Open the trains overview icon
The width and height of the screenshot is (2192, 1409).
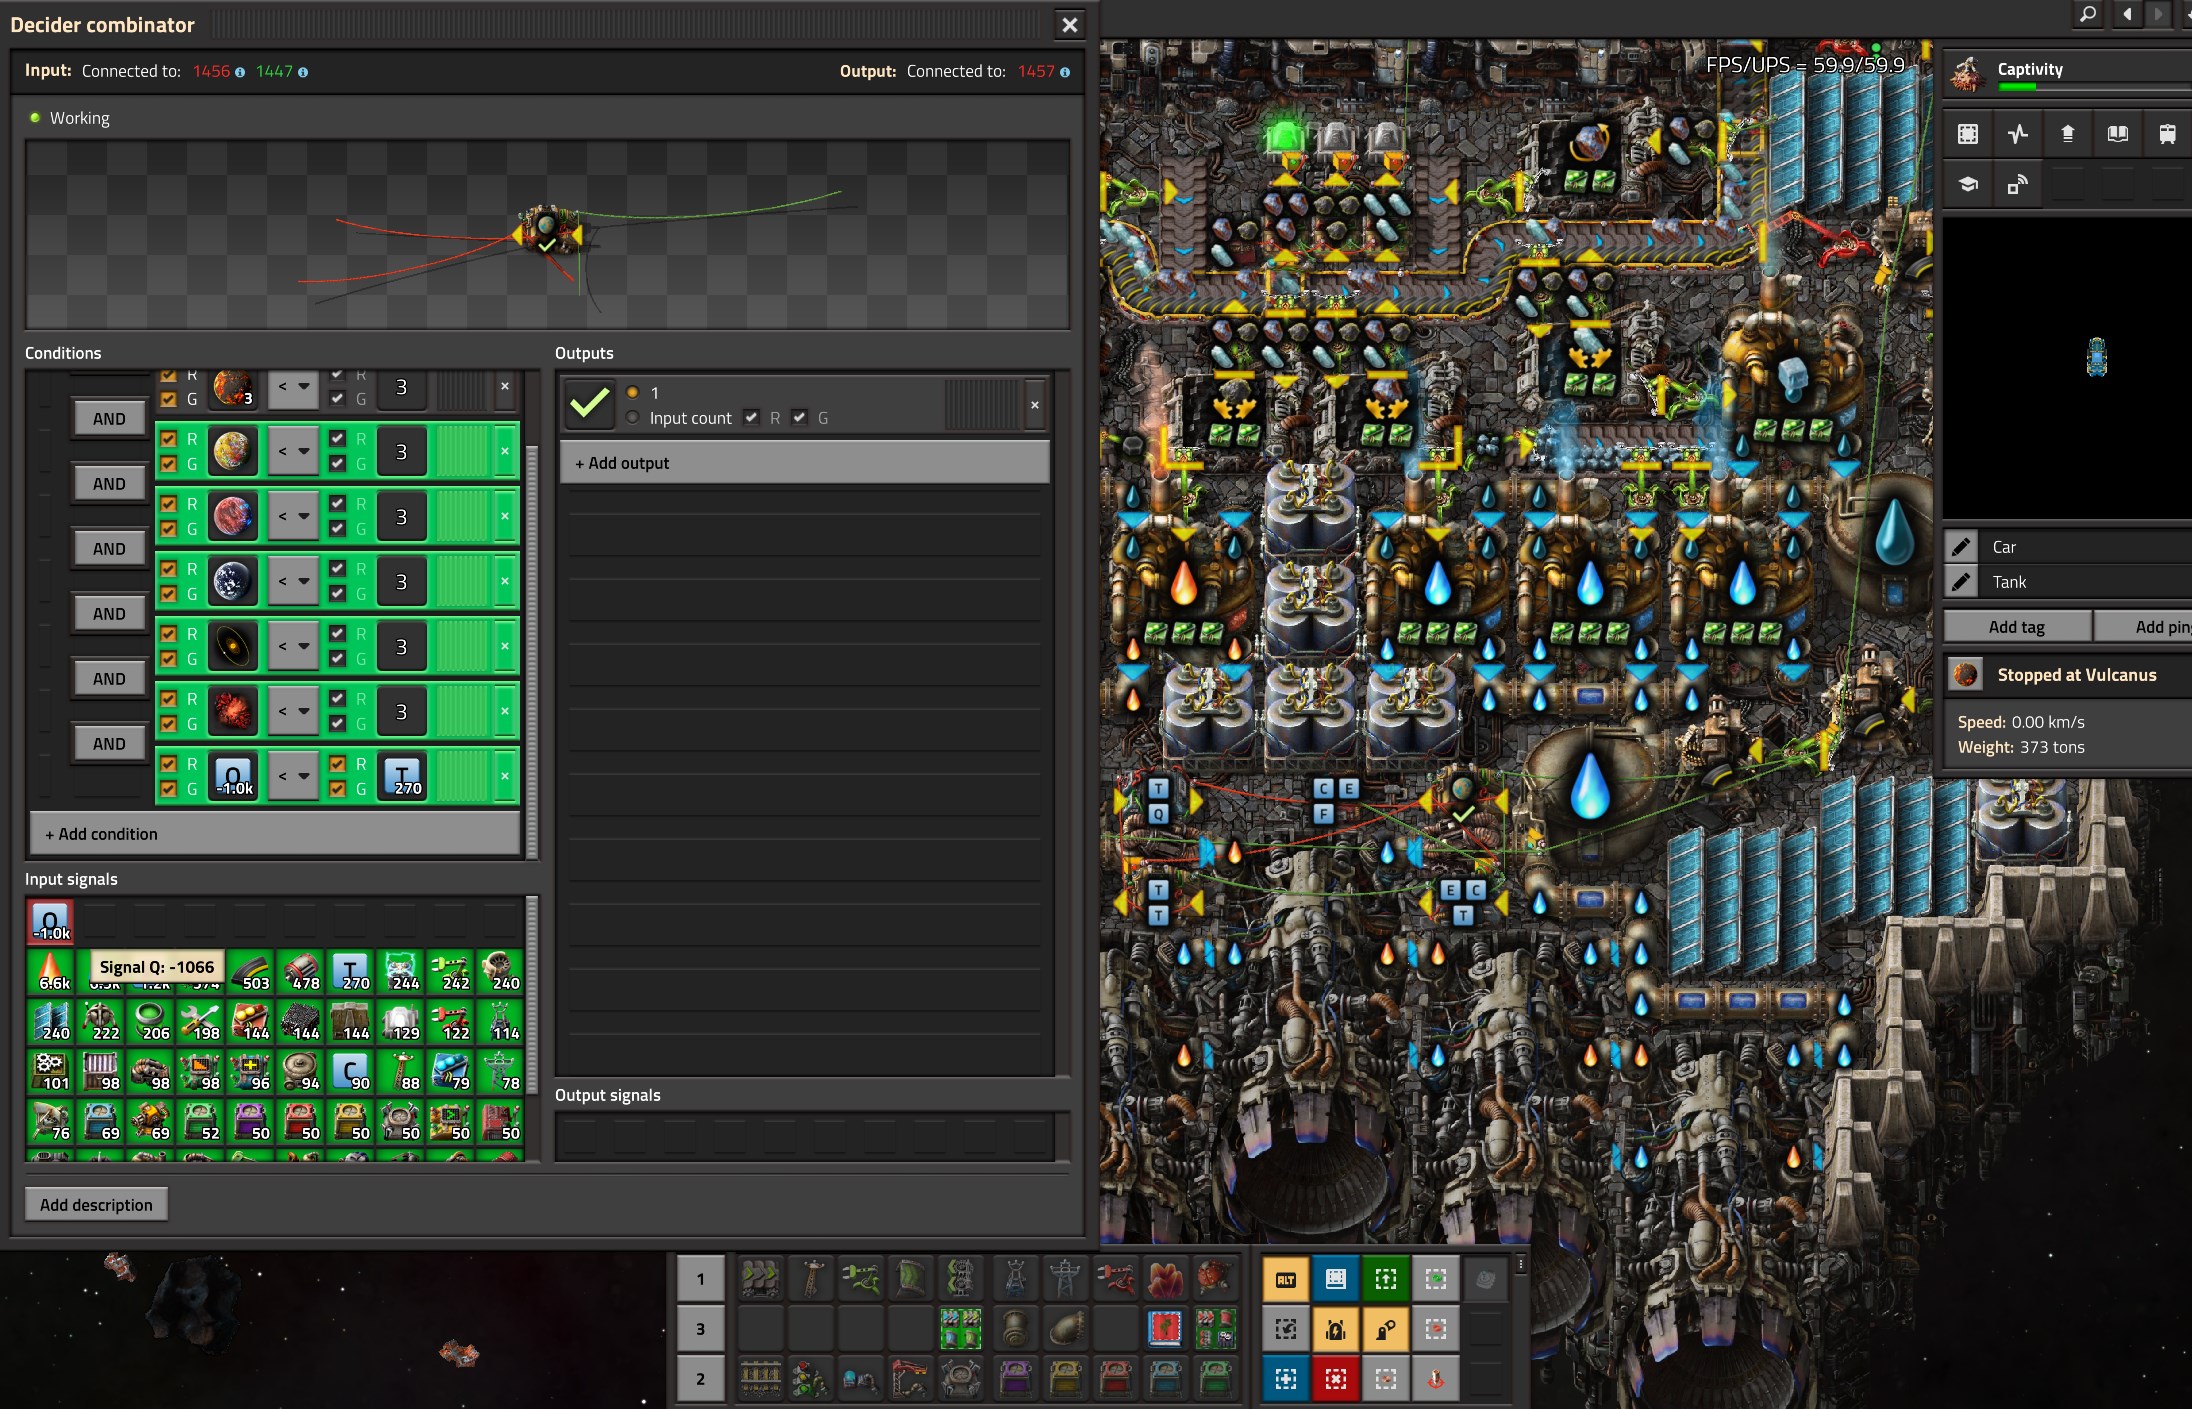(x=2168, y=134)
